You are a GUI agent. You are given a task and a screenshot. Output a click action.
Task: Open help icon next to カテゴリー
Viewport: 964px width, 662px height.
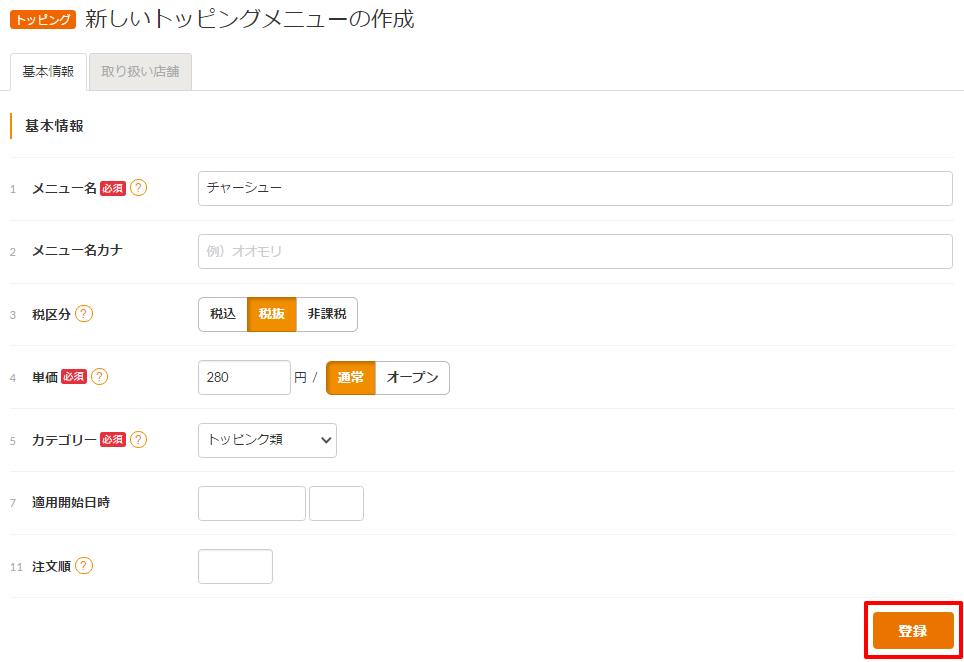point(139,440)
